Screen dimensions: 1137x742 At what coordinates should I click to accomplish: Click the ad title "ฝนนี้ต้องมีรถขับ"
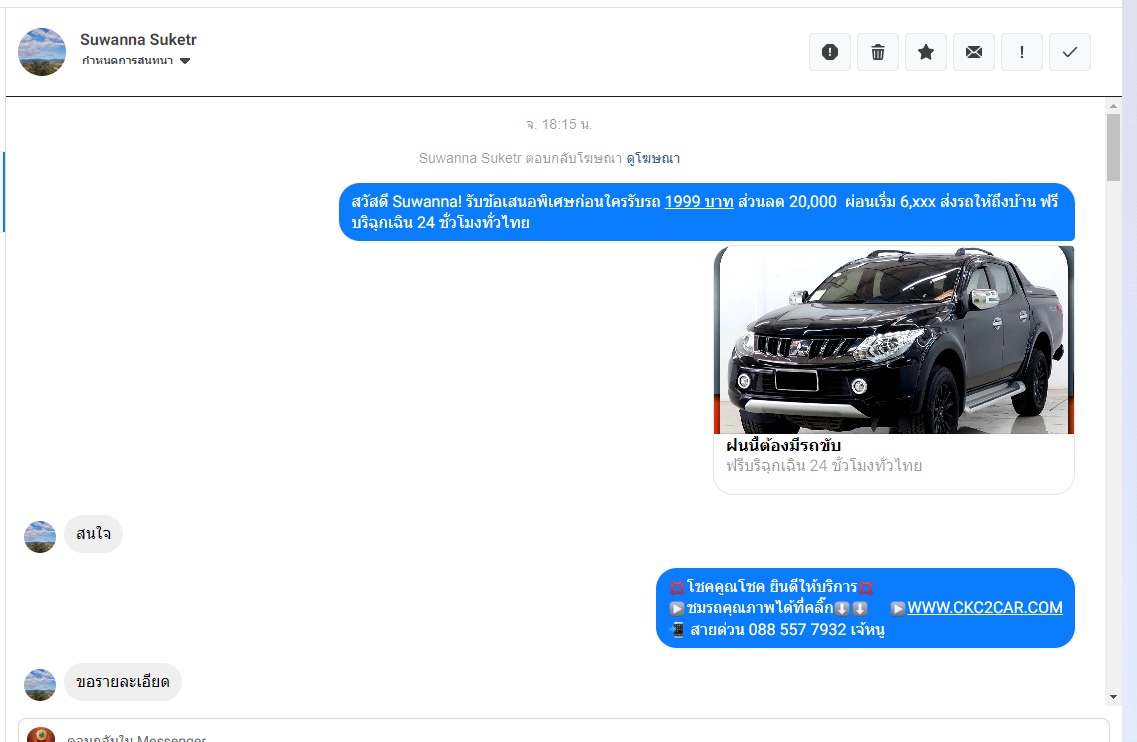coord(783,445)
